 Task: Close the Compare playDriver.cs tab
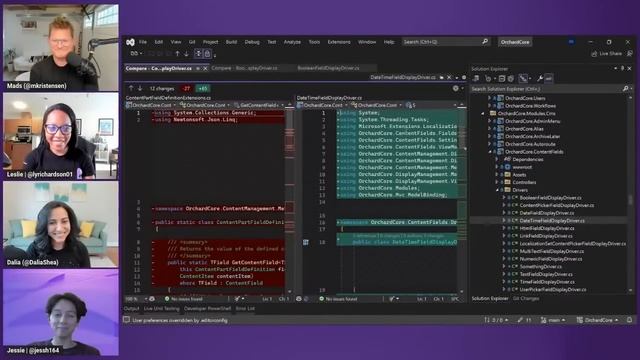click(x=205, y=69)
